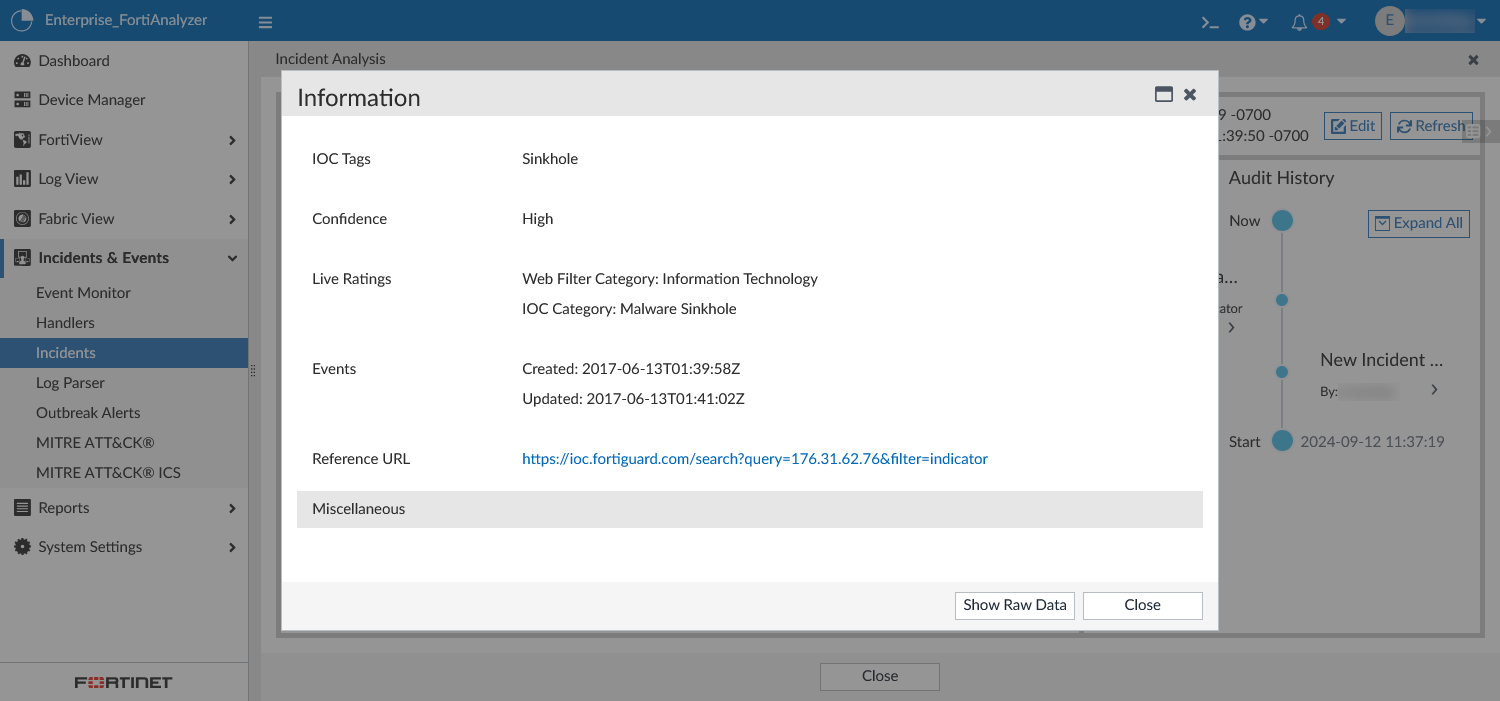Click the bottom Close button behind dialog
Viewport: 1500px width, 701px height.
(879, 676)
